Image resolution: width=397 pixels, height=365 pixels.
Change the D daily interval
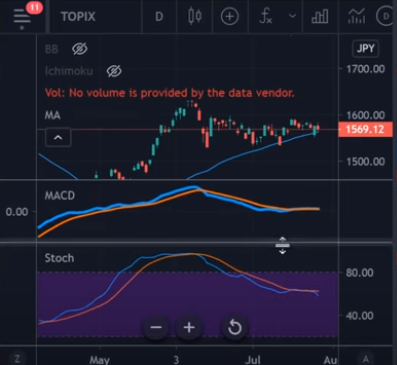pos(159,17)
